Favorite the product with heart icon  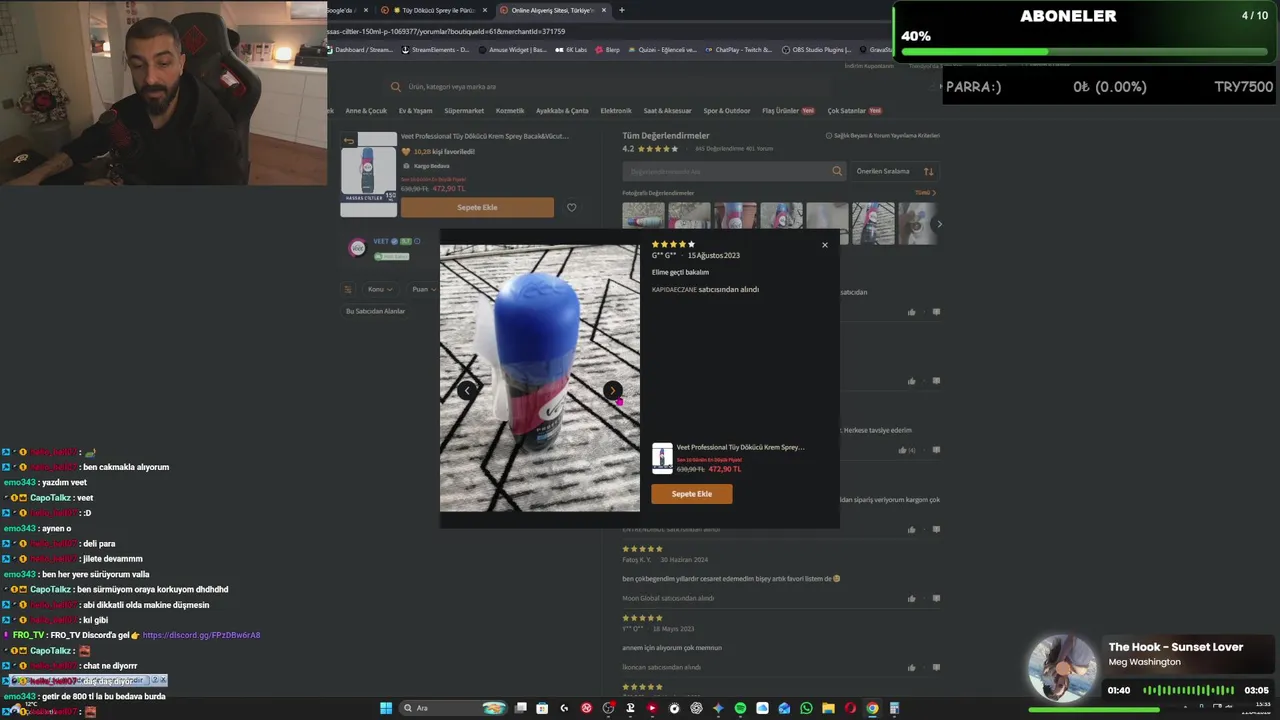click(572, 208)
